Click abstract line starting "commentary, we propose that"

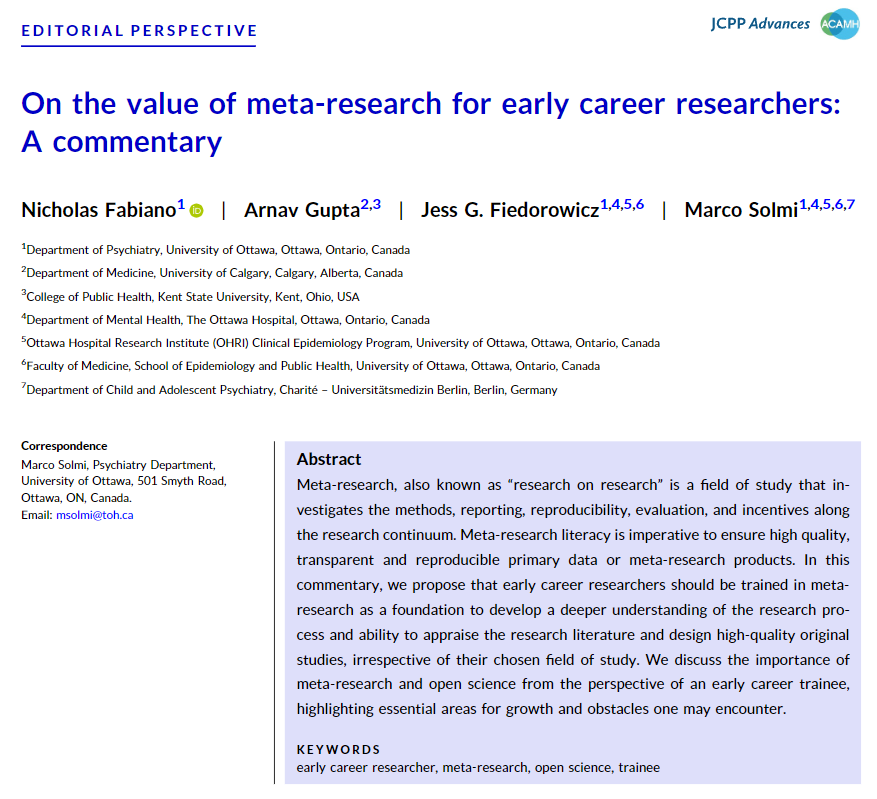coord(573,585)
